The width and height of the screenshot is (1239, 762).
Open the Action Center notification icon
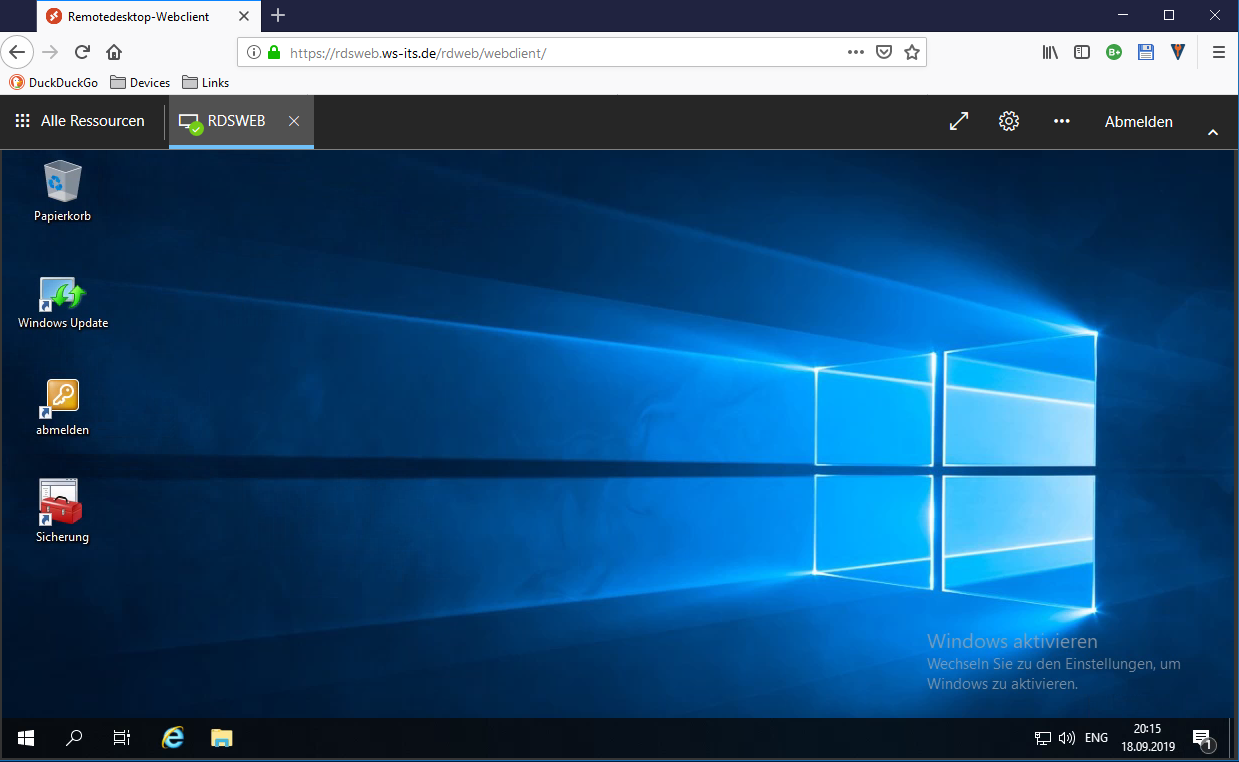(1203, 739)
